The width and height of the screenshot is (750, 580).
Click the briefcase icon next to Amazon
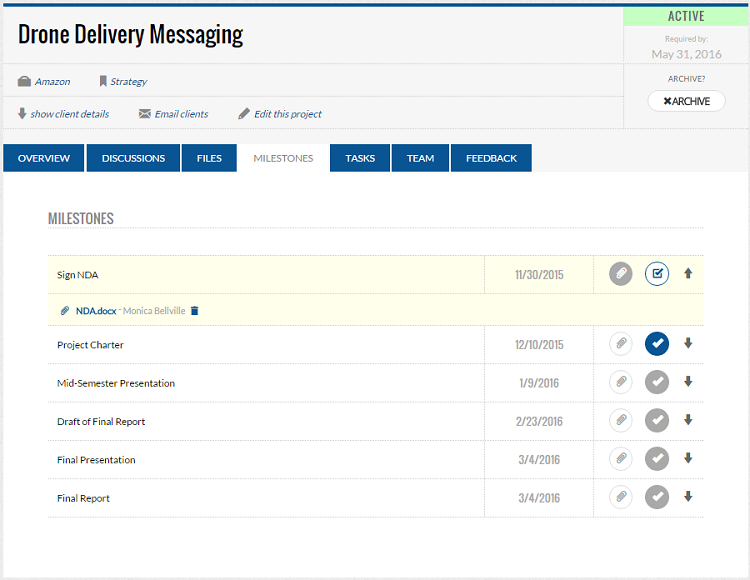[x=24, y=81]
